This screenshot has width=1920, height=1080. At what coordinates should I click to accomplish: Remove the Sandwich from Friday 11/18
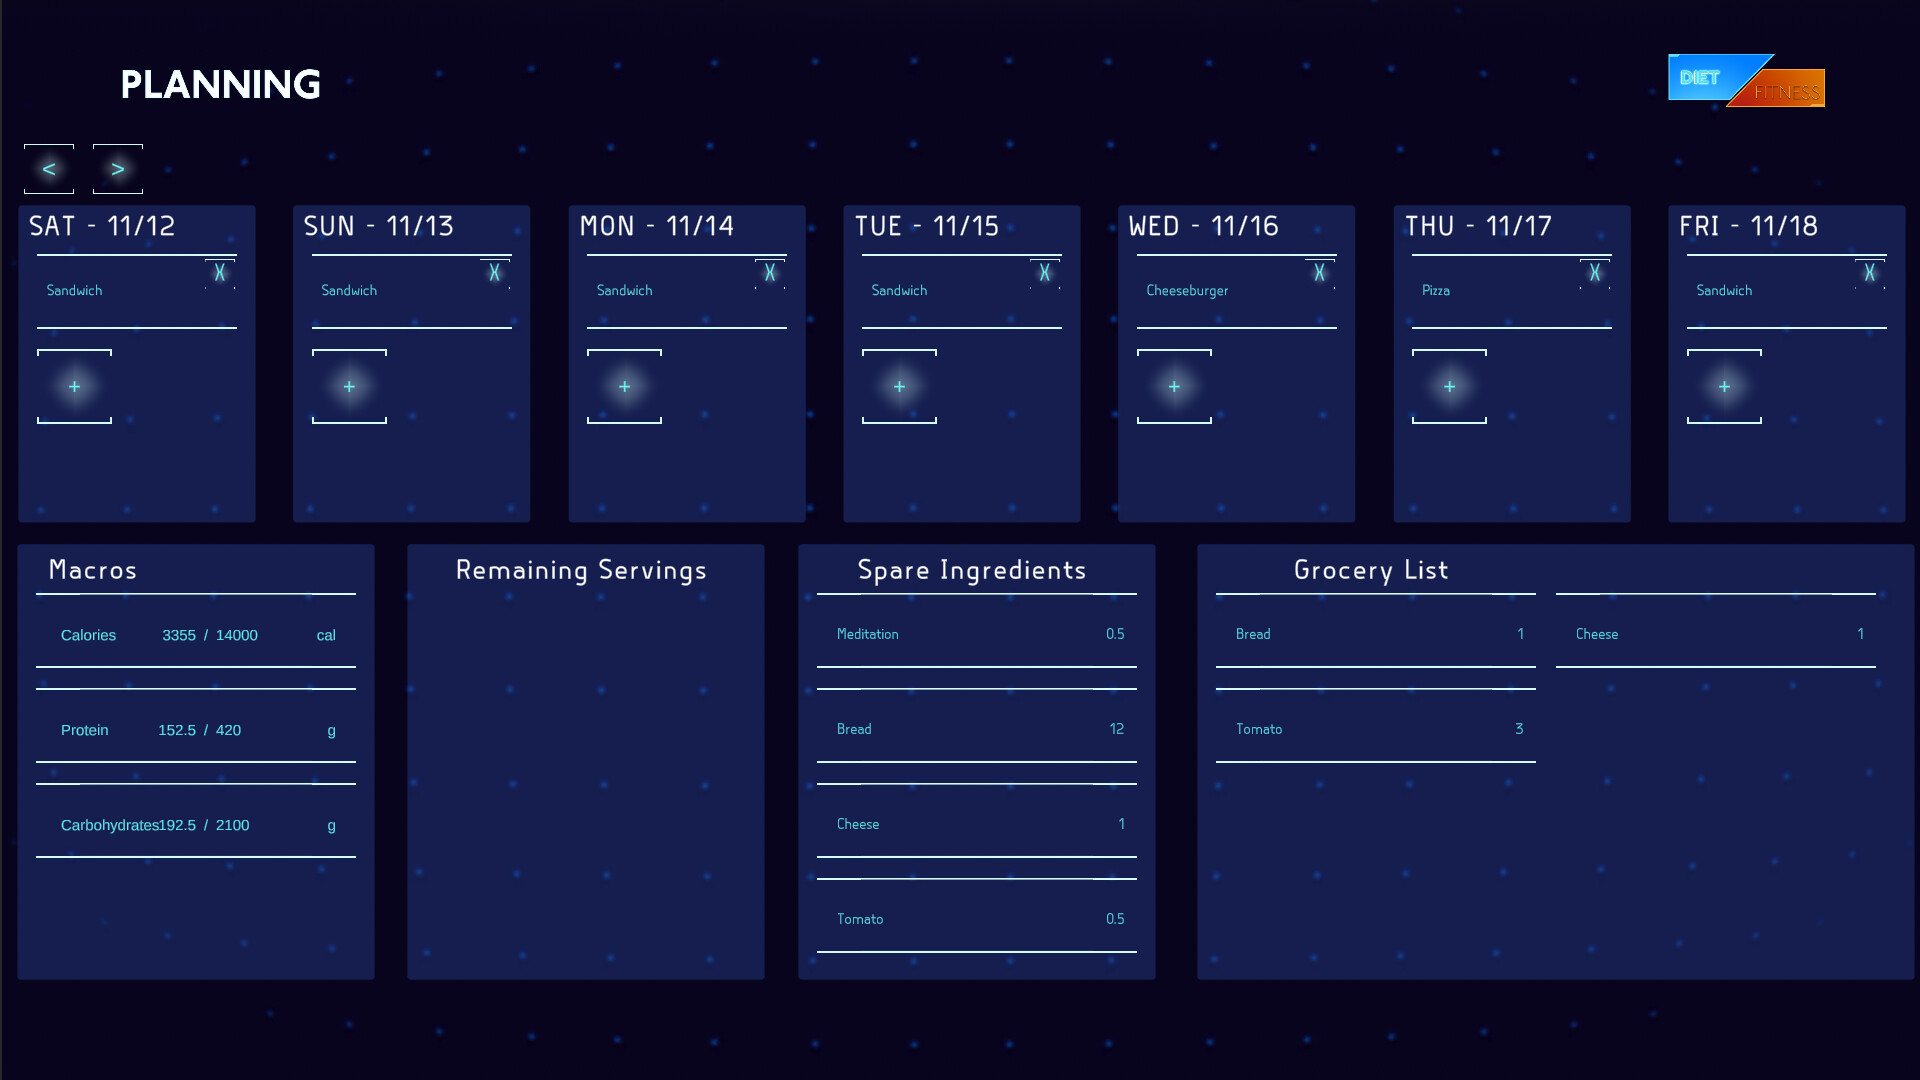tap(1869, 271)
